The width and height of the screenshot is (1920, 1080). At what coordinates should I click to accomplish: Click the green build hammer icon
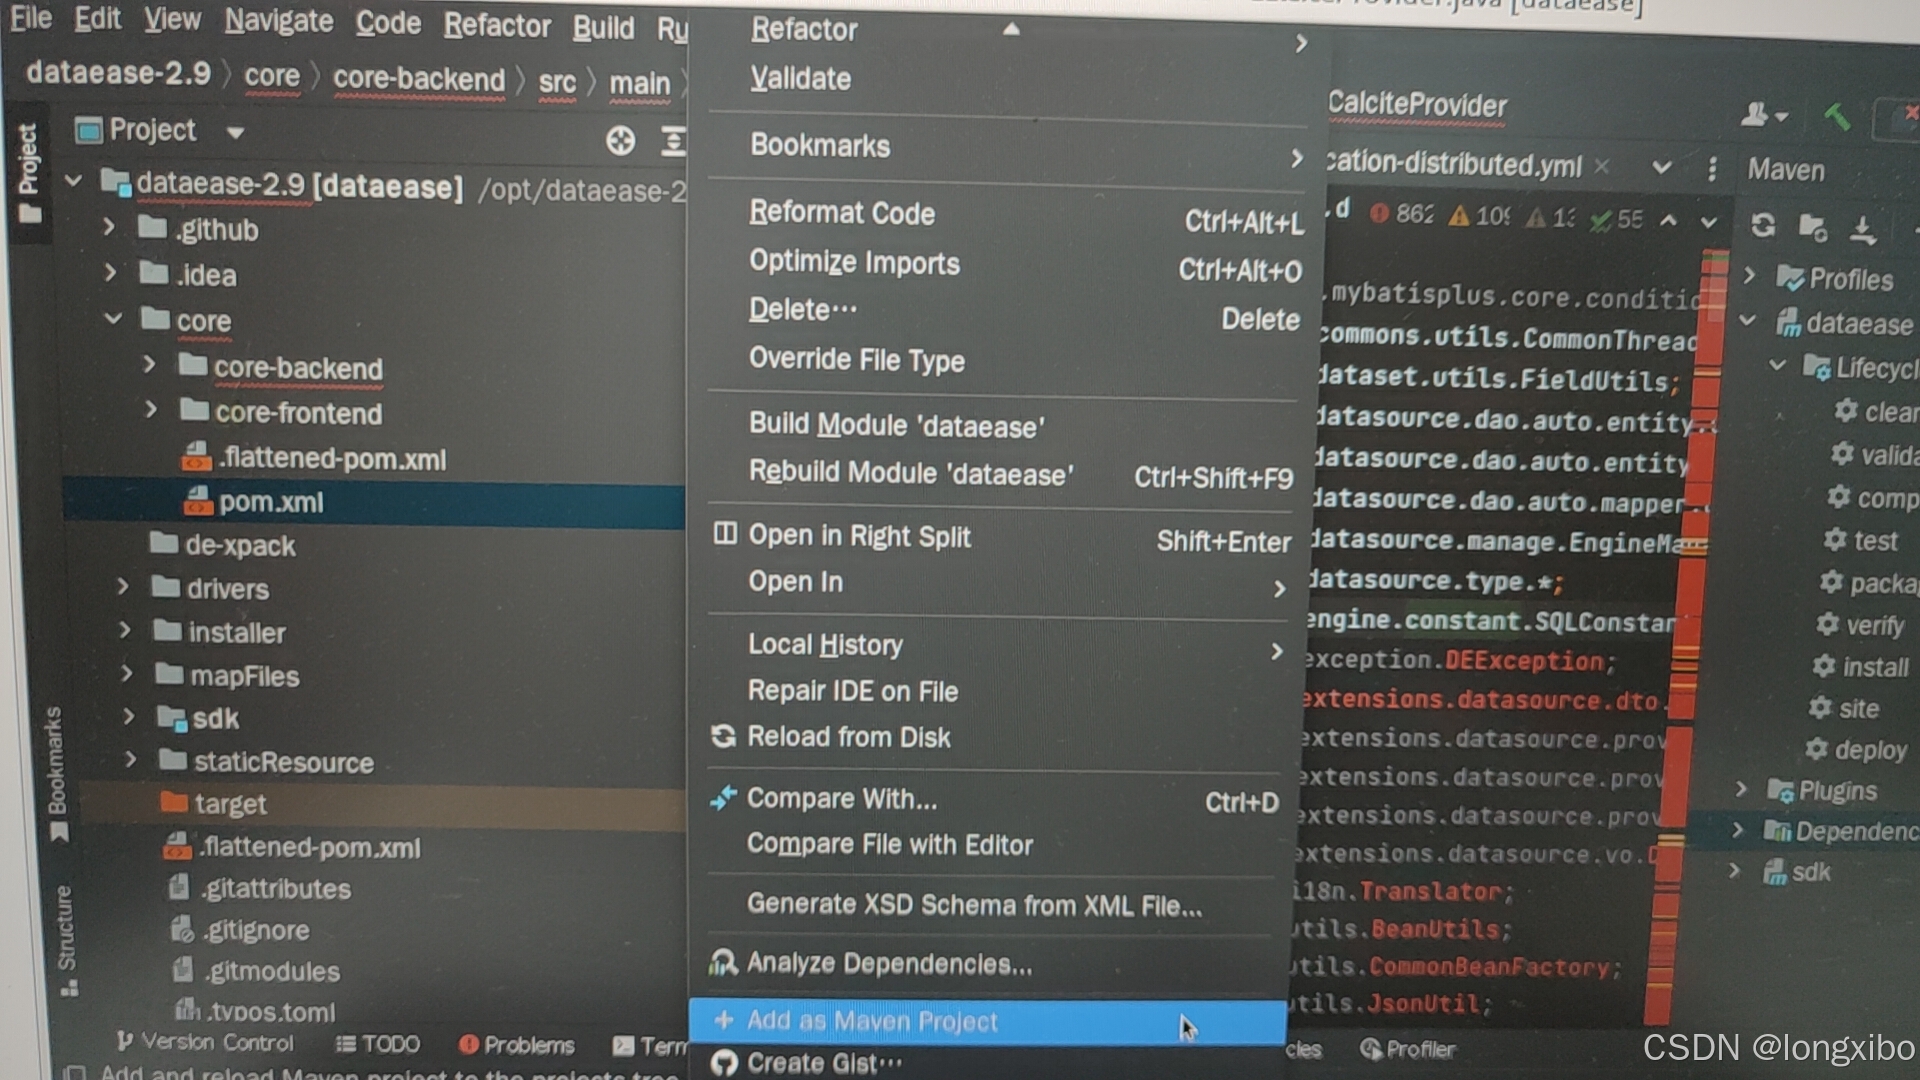1836,116
